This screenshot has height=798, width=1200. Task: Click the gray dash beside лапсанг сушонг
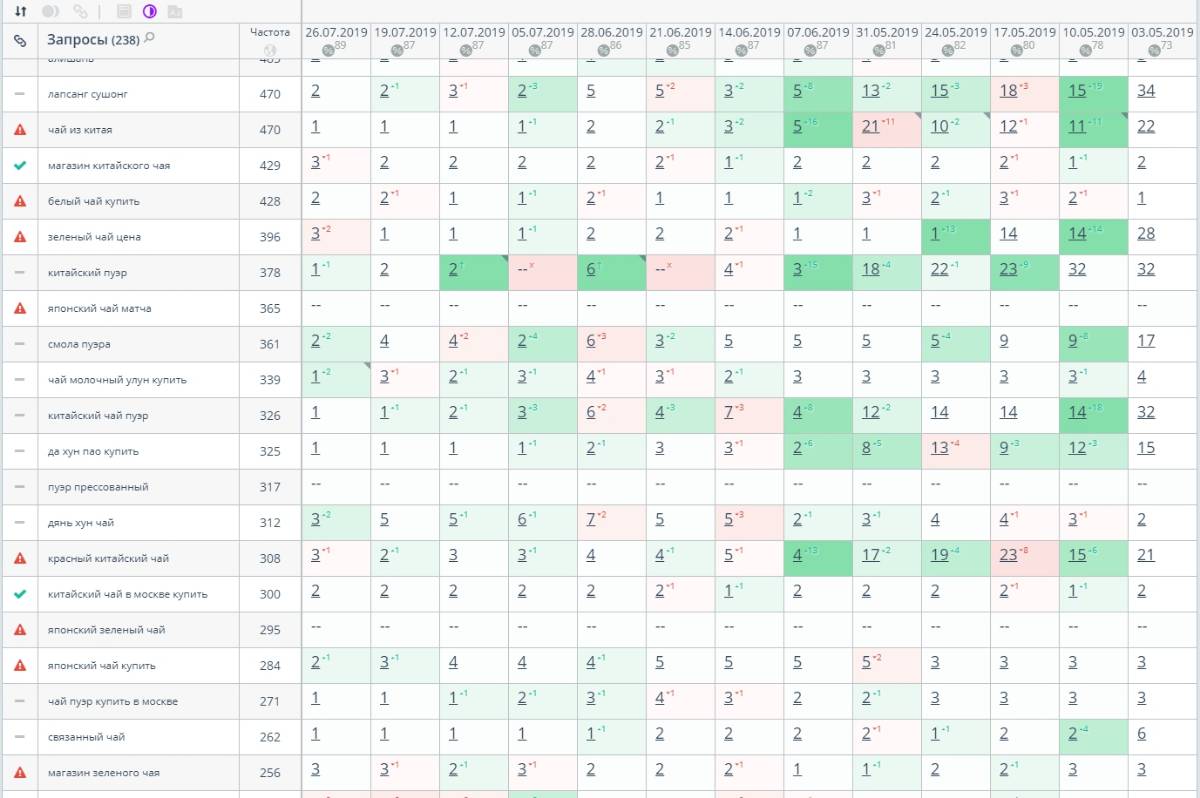[x=20, y=94]
